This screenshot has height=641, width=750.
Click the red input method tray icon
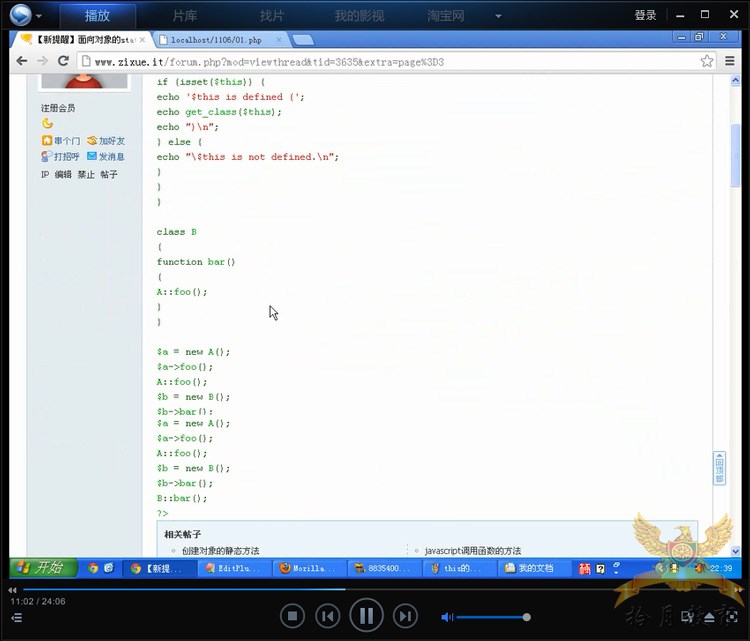pos(585,568)
